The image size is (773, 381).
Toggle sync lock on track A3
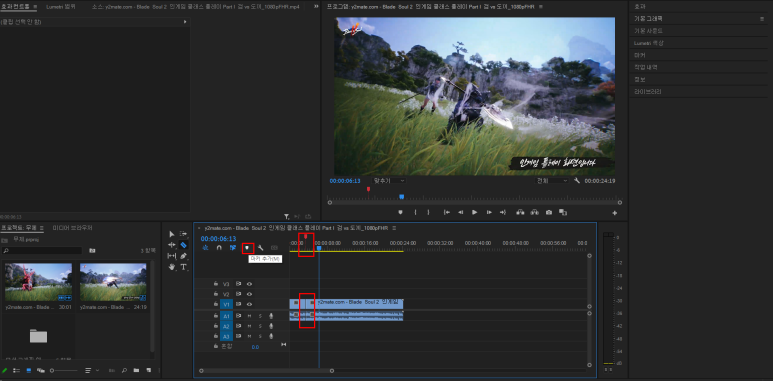pos(239,336)
